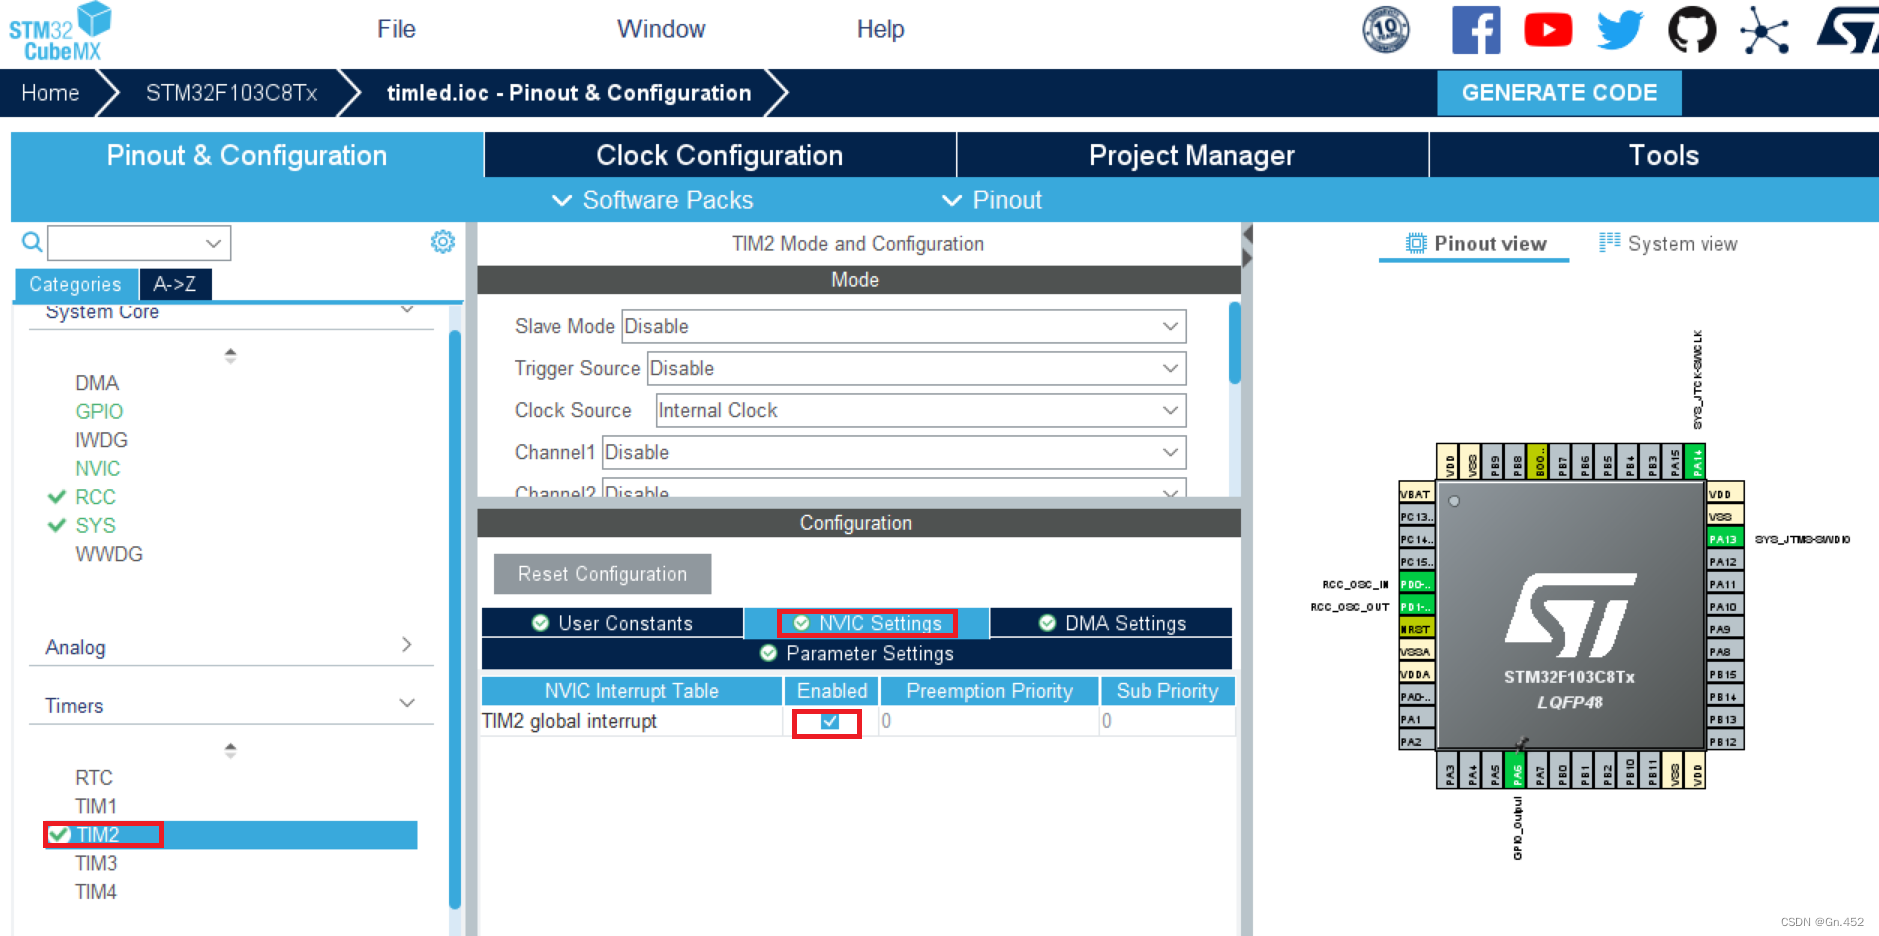
Task: Select GPIO under System Core
Action: click(x=99, y=411)
